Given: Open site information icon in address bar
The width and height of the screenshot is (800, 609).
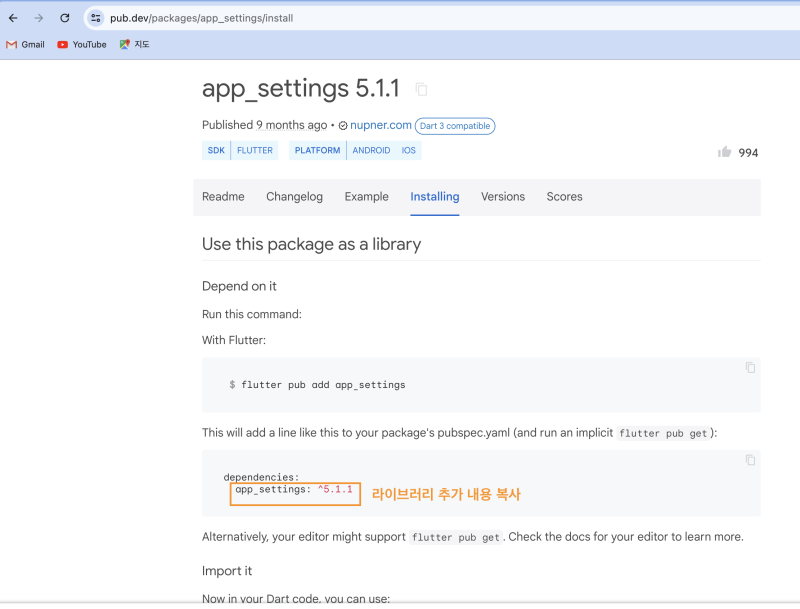Looking at the screenshot, I should [x=95, y=18].
